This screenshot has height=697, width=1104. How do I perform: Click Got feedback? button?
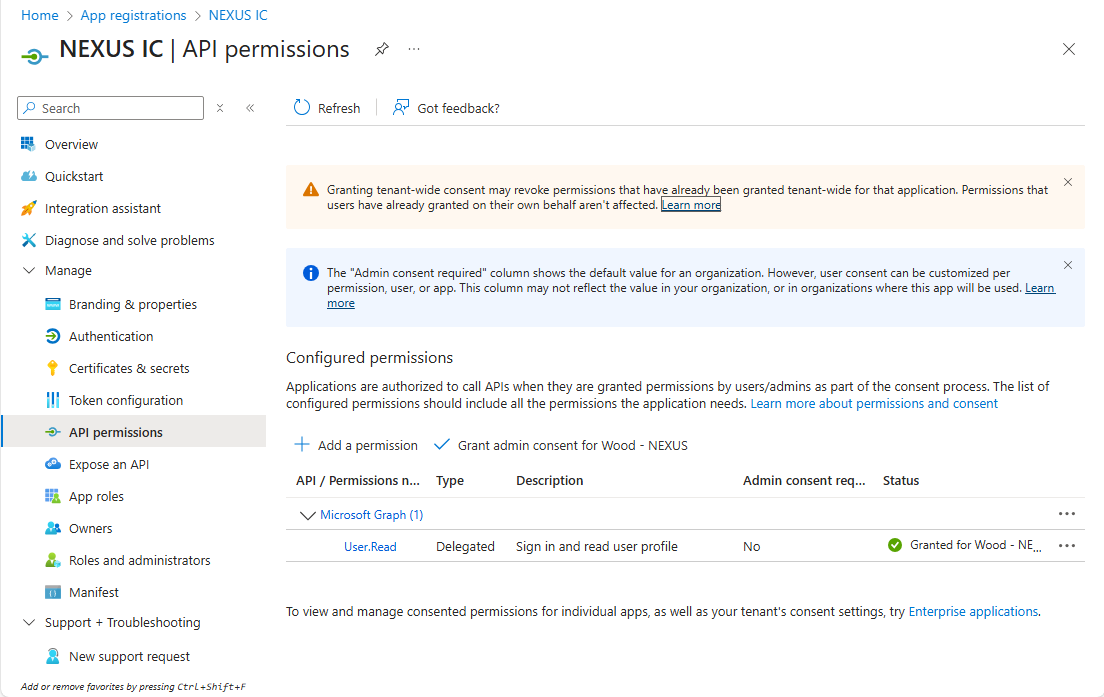[446, 108]
